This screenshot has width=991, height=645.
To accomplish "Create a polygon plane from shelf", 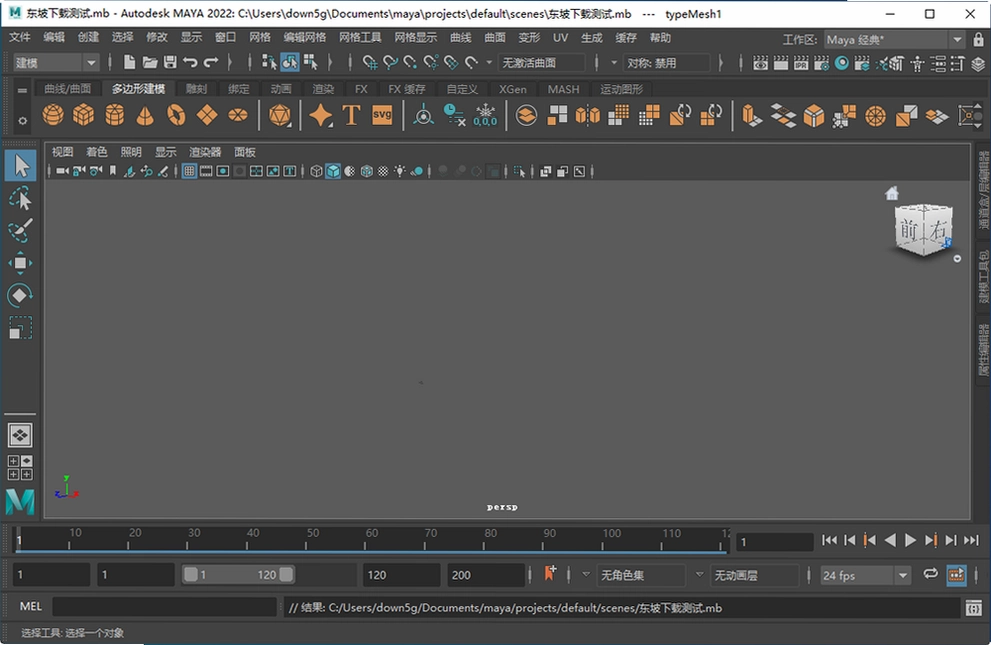I will pyautogui.click(x=207, y=115).
